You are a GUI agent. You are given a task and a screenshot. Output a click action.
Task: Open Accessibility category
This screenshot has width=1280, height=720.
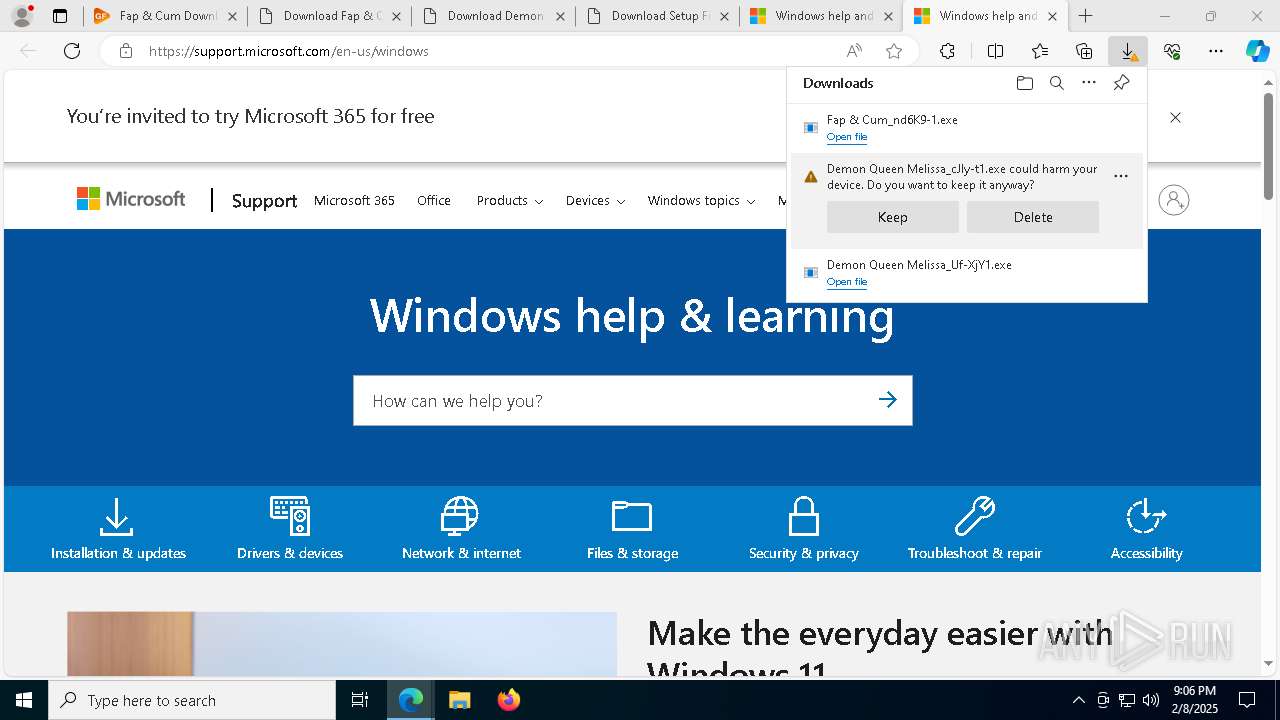click(1146, 529)
